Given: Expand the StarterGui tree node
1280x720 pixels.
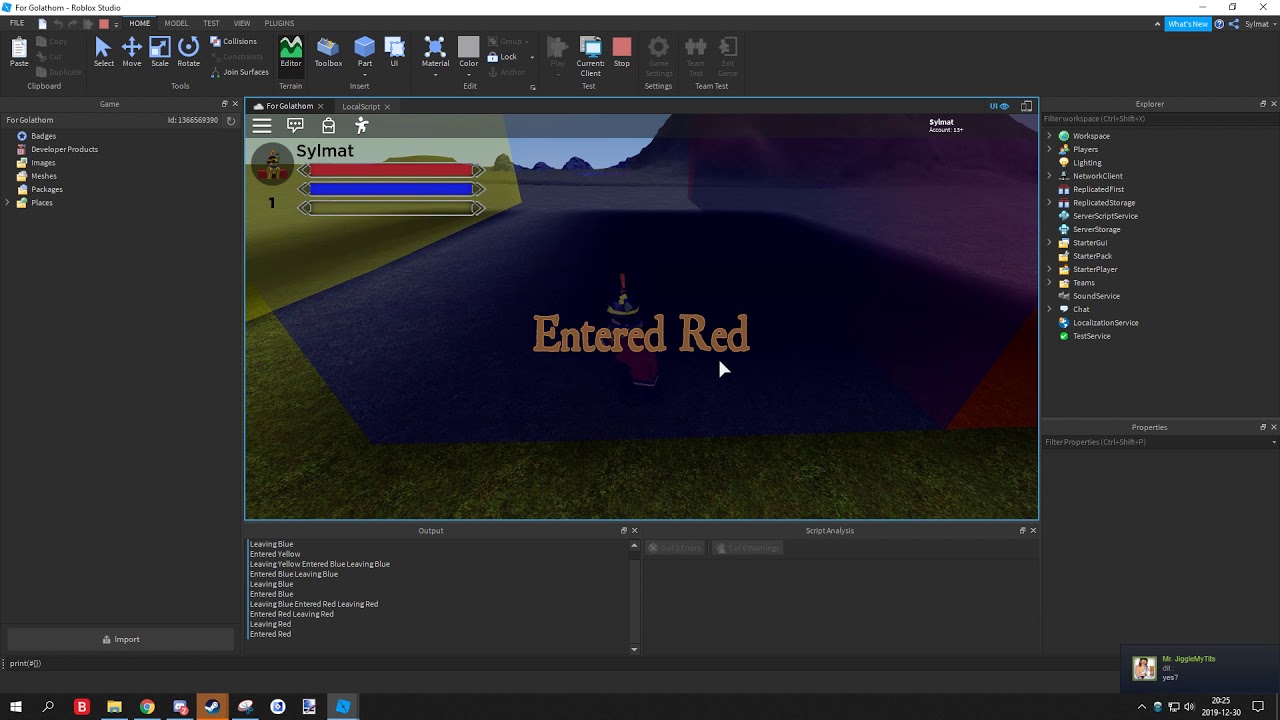Looking at the screenshot, I should click(x=1049, y=243).
